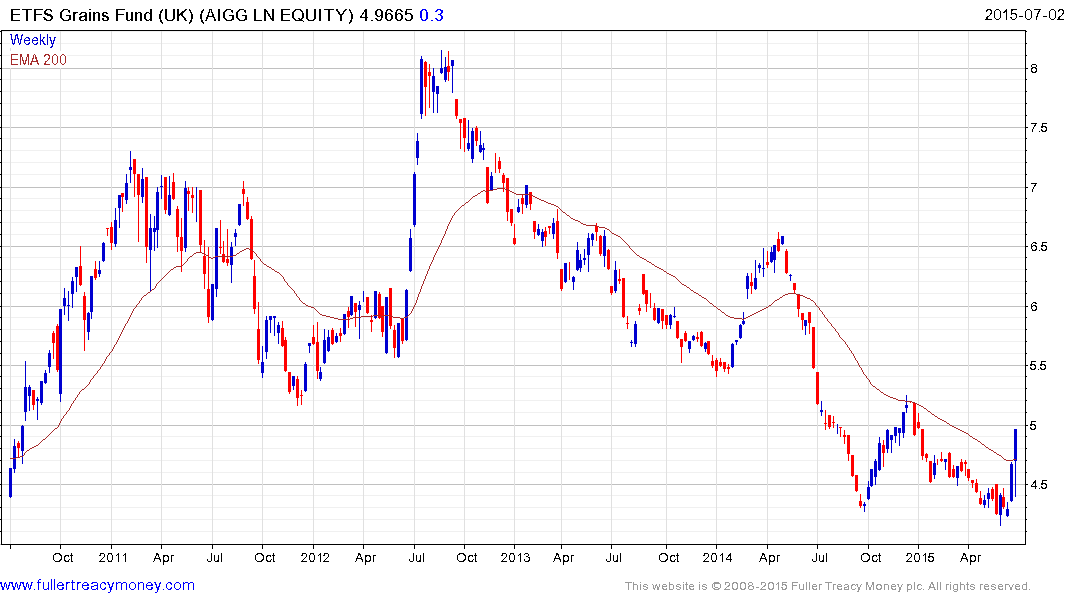Click the '6.5' price axis label

1038,247
